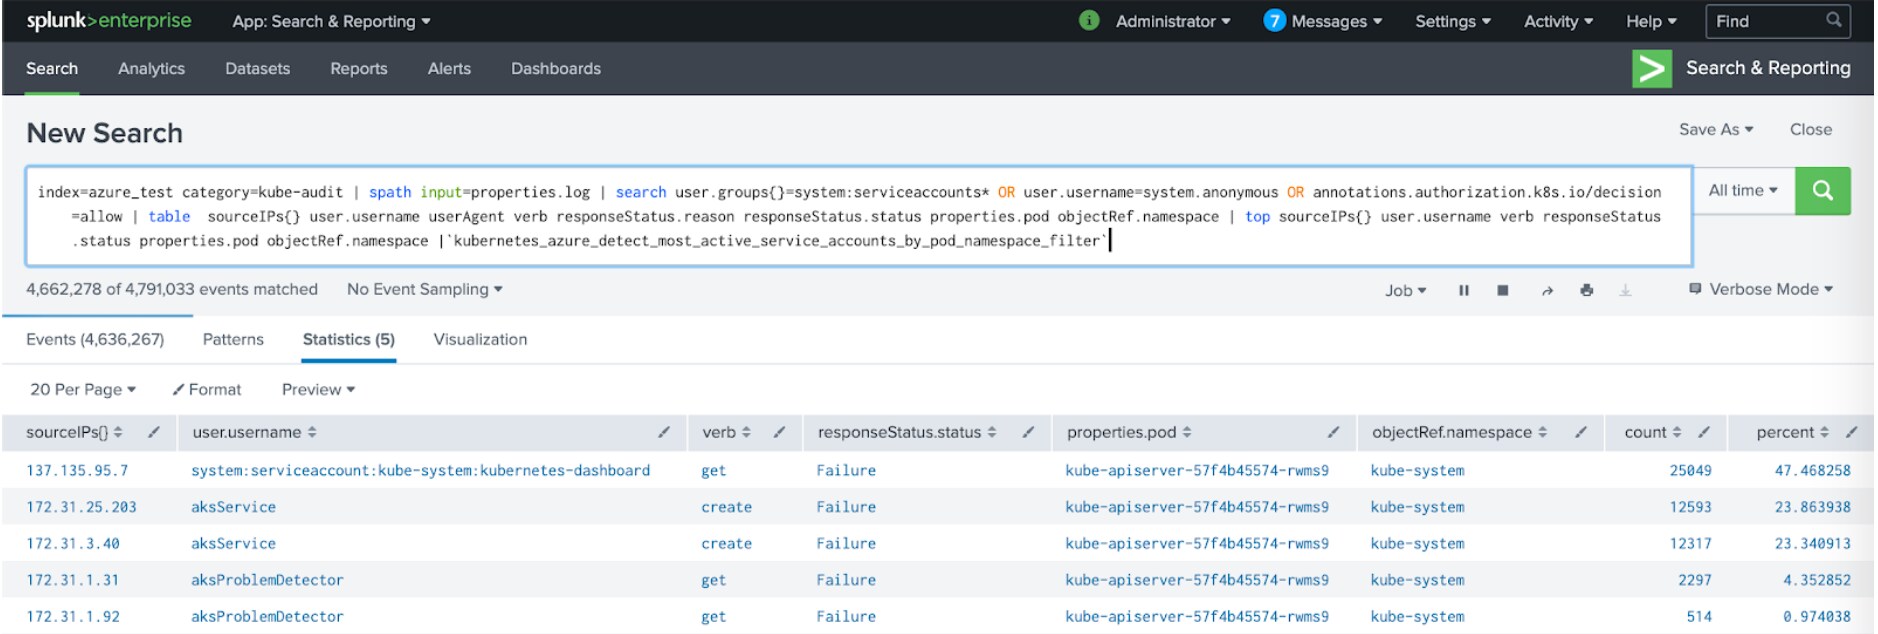This screenshot has width=1878, height=634.
Task: Click the green Administrator status icon
Action: (x=1089, y=21)
